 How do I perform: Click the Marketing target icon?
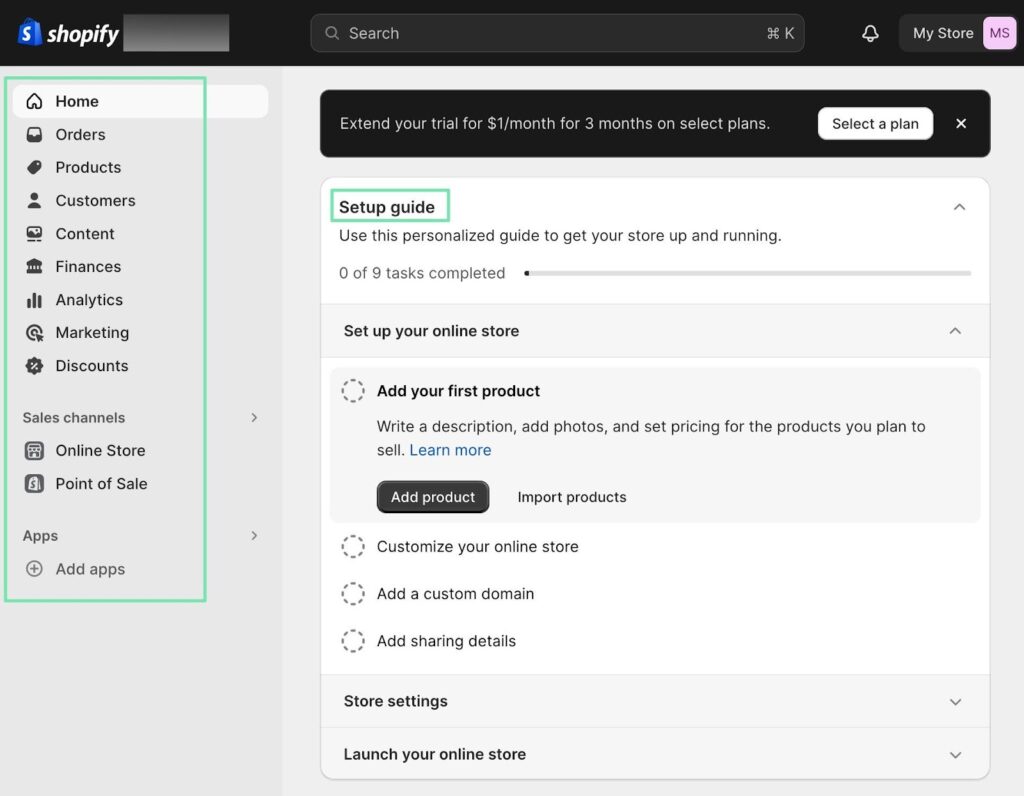point(34,333)
